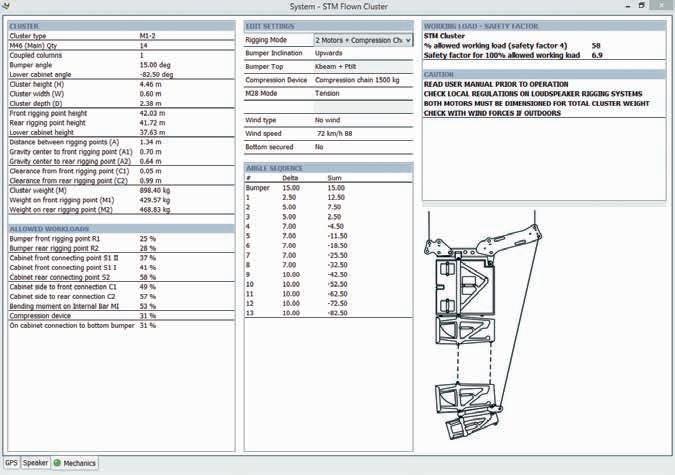Click Bumper Top value Kbeam + Ptilt
Image resolution: width=675 pixels, height=475 pixels.
[x=335, y=67]
